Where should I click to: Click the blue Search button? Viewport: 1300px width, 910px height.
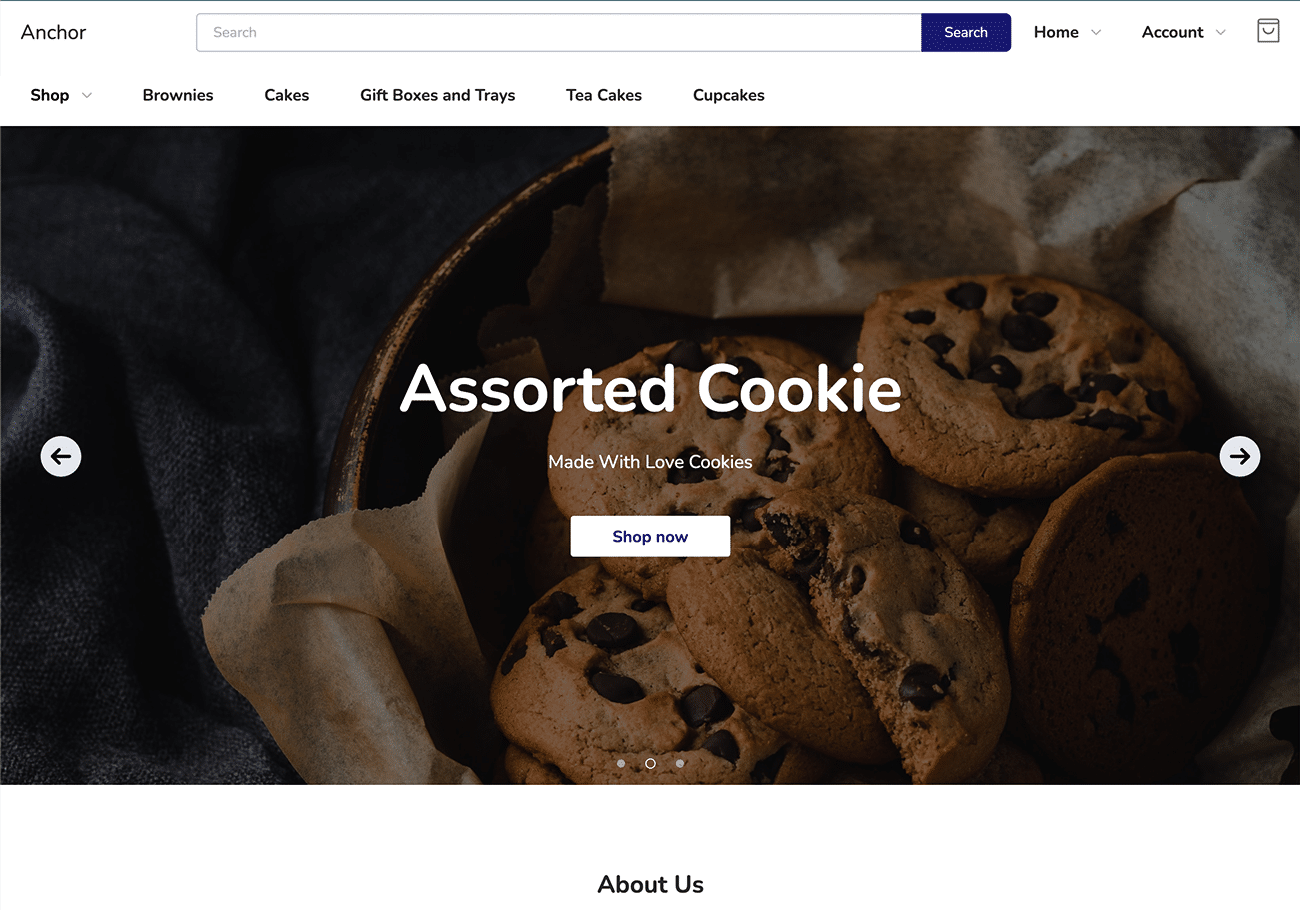(966, 32)
